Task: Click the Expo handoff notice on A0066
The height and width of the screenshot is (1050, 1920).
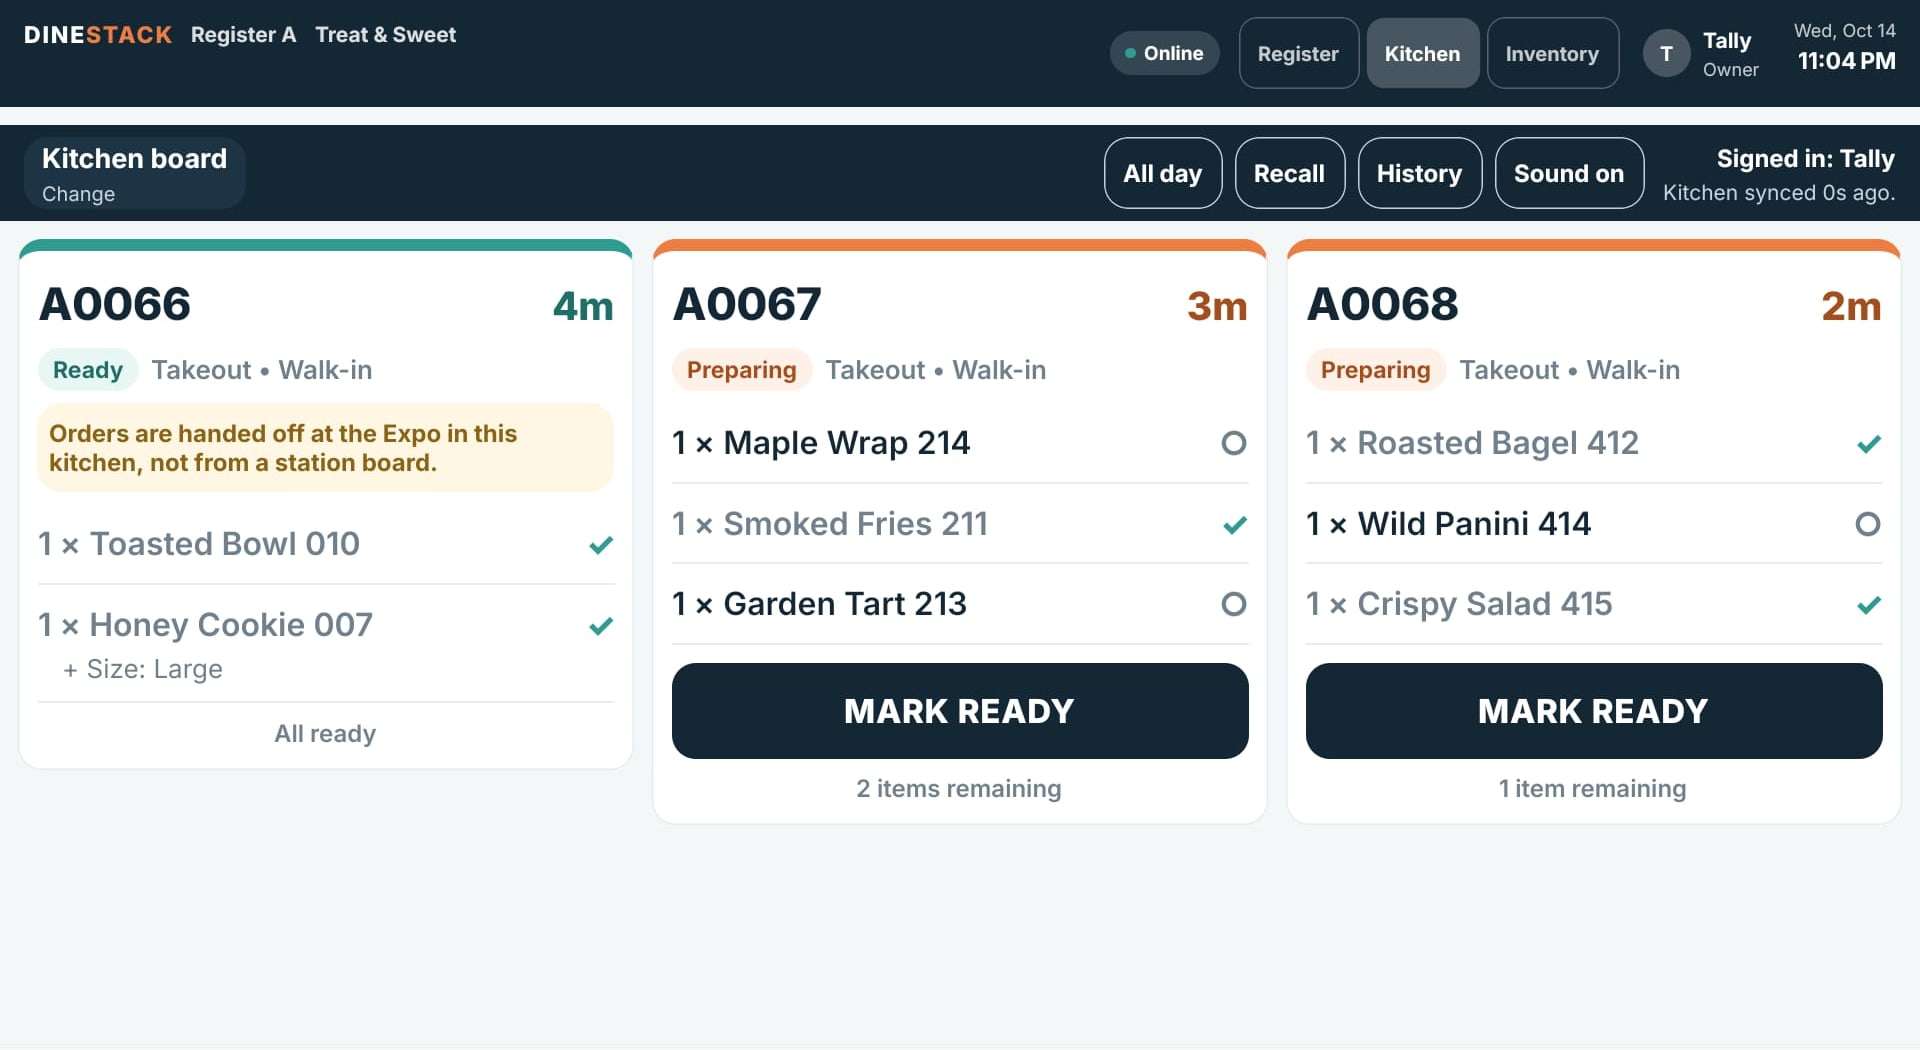Action: [x=325, y=448]
